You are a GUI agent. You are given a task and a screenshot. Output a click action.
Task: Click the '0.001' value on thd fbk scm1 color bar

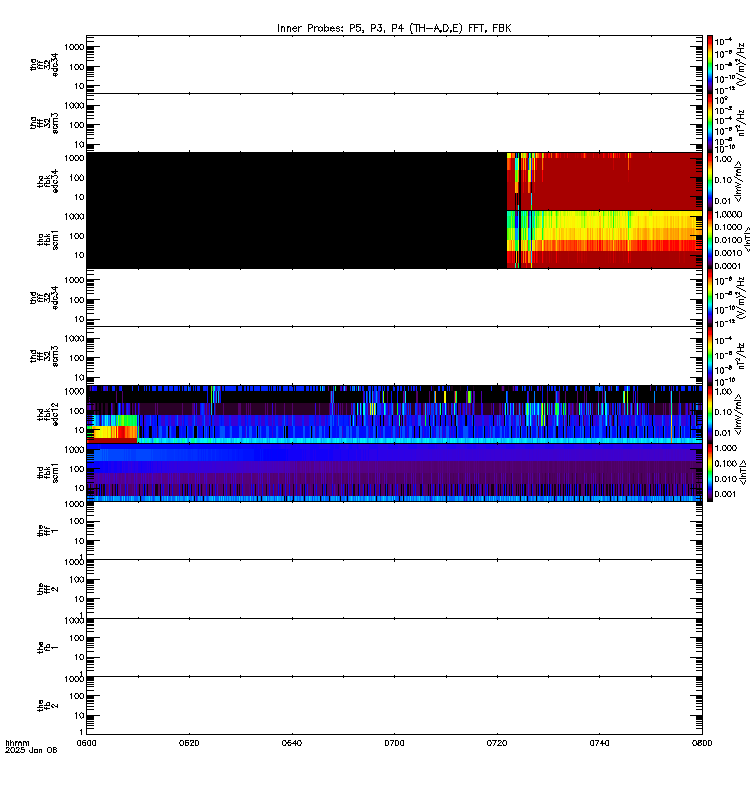(x=725, y=494)
